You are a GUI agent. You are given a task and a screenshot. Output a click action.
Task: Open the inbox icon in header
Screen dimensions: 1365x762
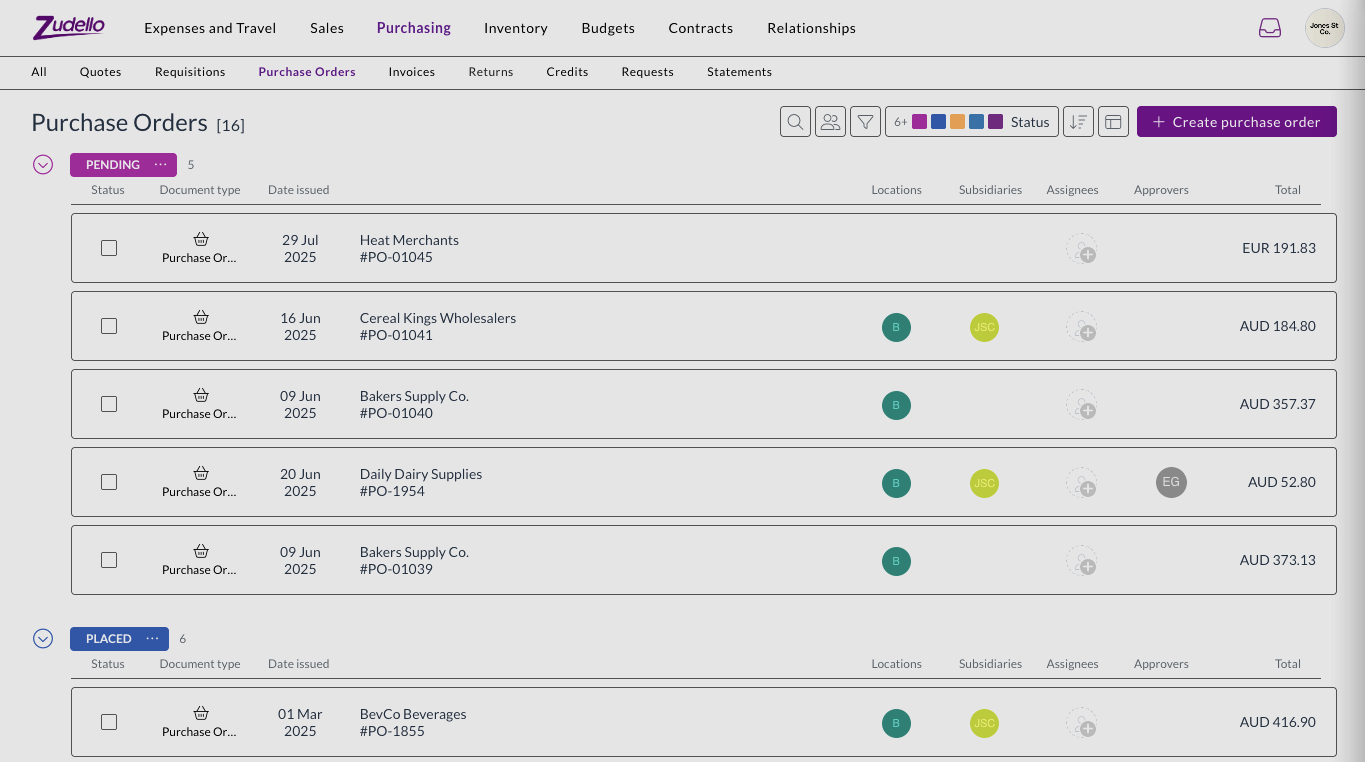1270,28
